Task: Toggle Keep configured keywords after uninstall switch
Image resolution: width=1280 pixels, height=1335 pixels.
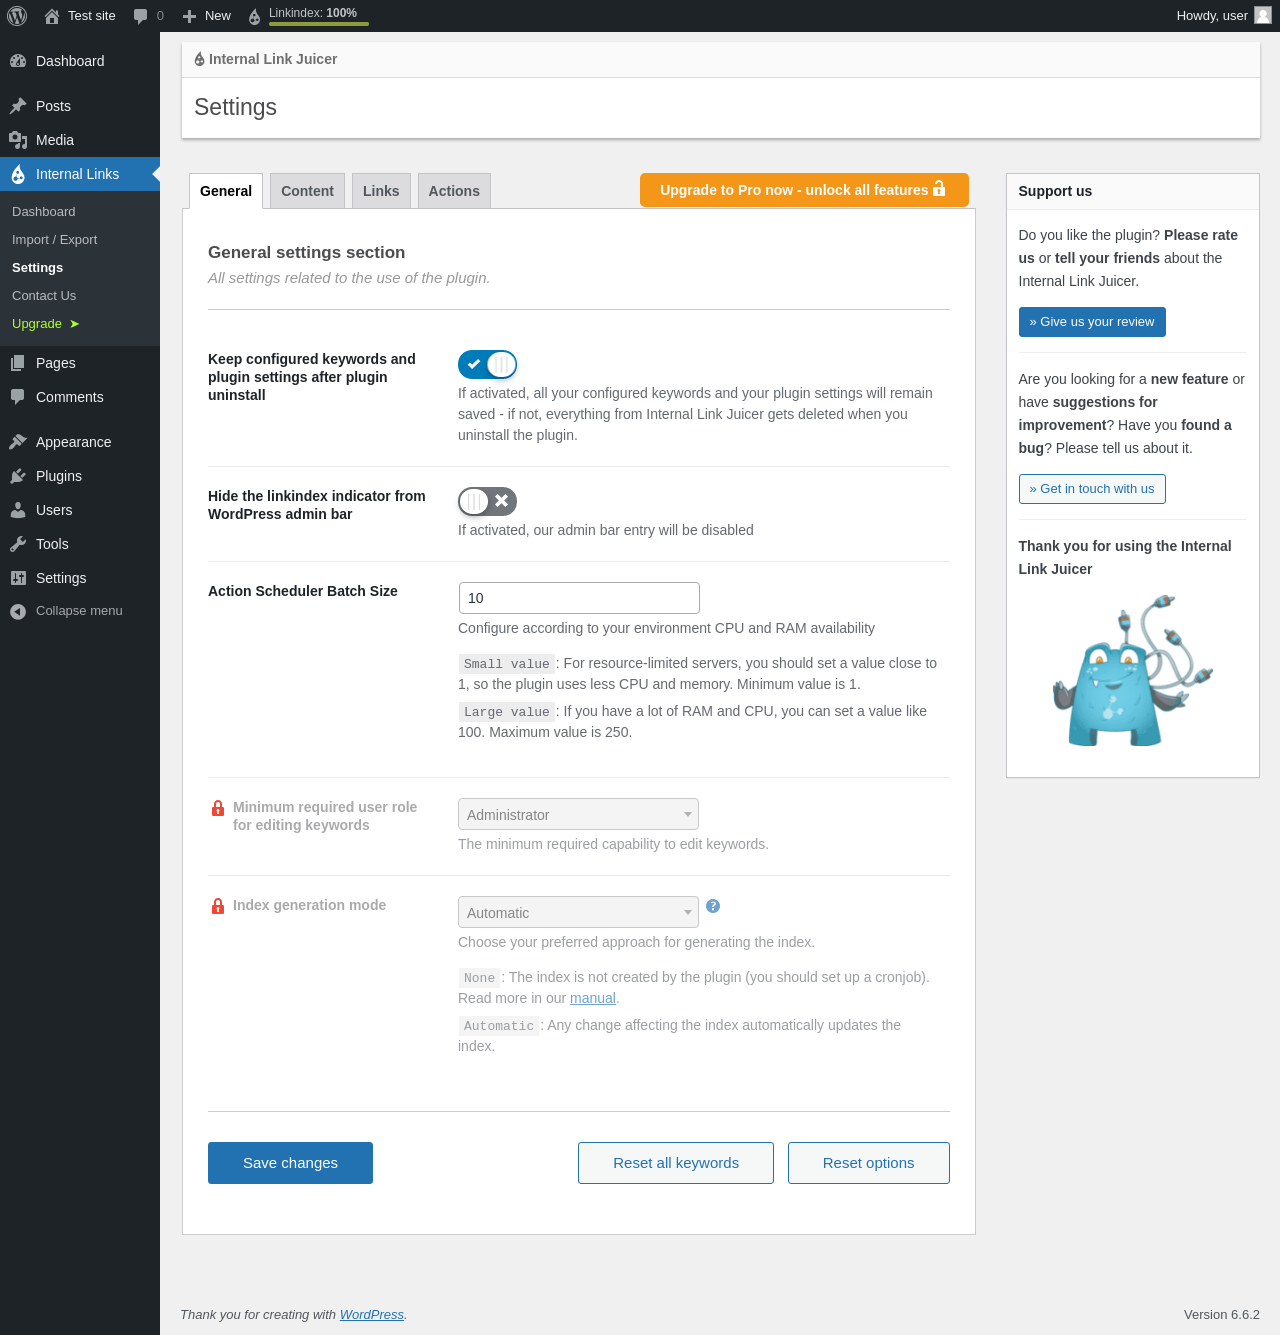Action: click(x=487, y=364)
